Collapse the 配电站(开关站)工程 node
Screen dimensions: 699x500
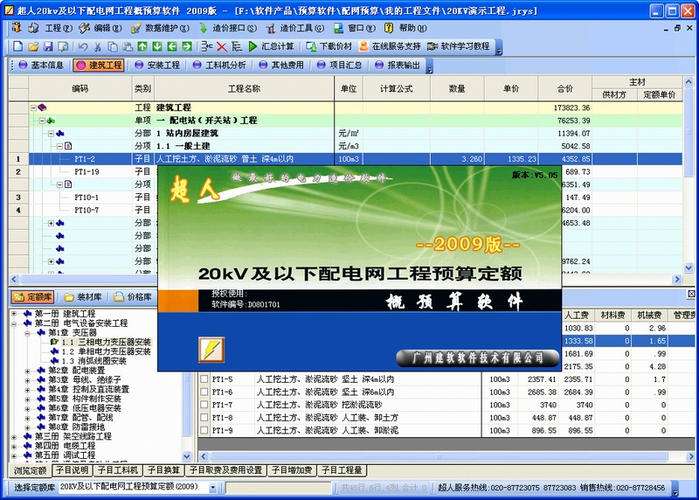pyautogui.click(x=42, y=120)
